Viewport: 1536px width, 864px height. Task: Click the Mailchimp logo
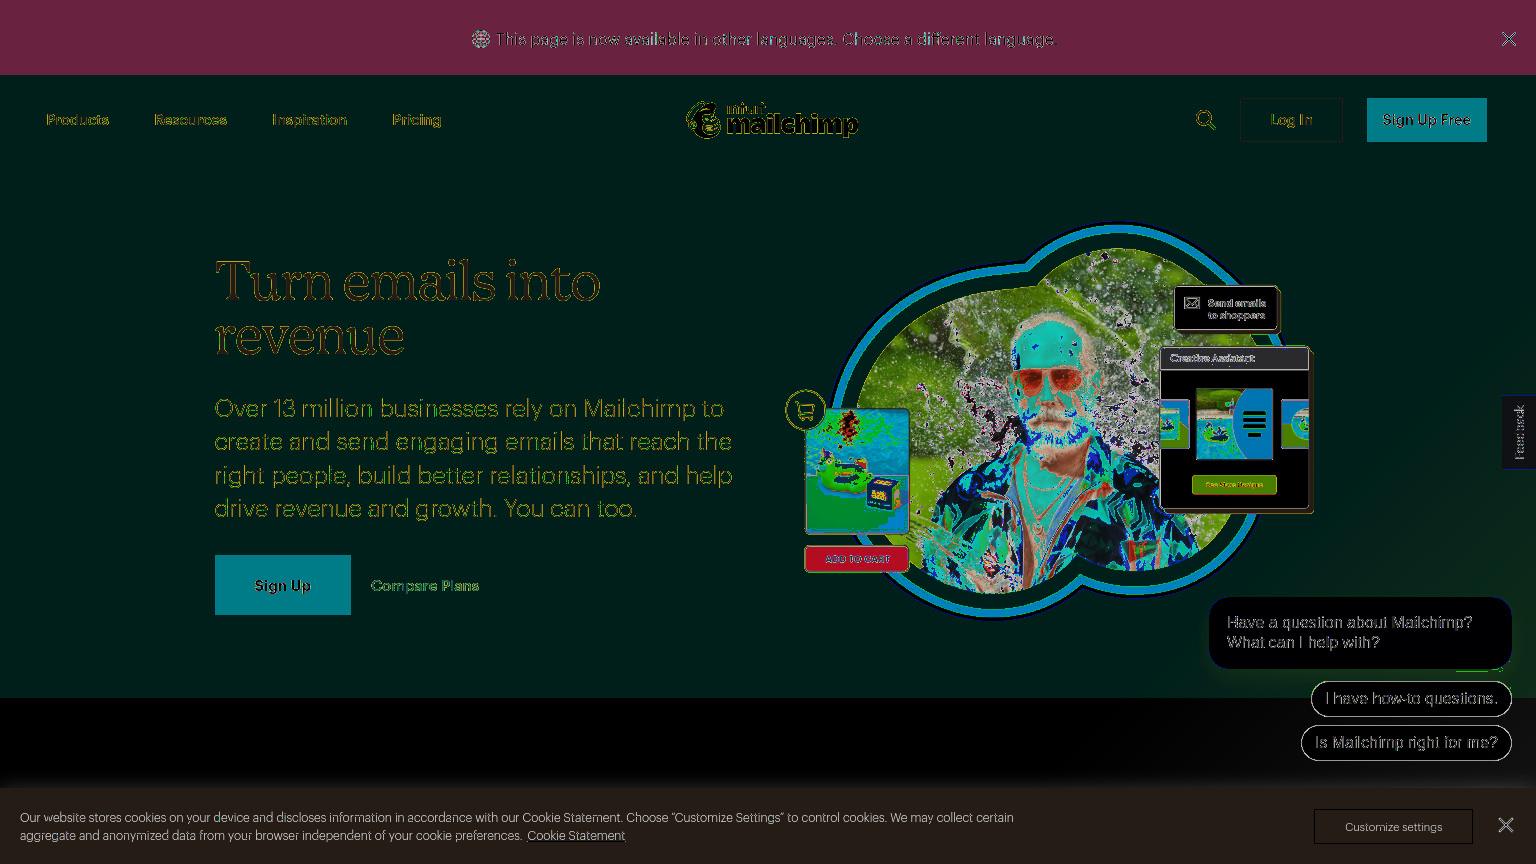772,120
